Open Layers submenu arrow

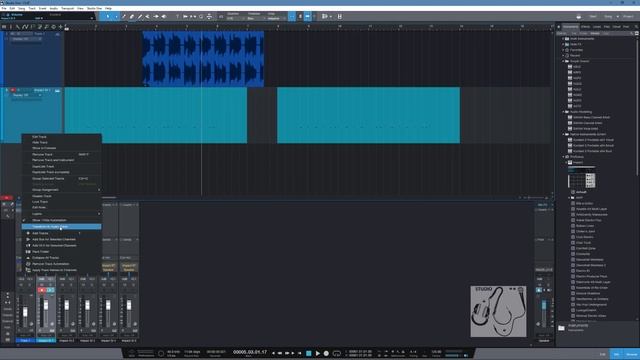click(99, 213)
